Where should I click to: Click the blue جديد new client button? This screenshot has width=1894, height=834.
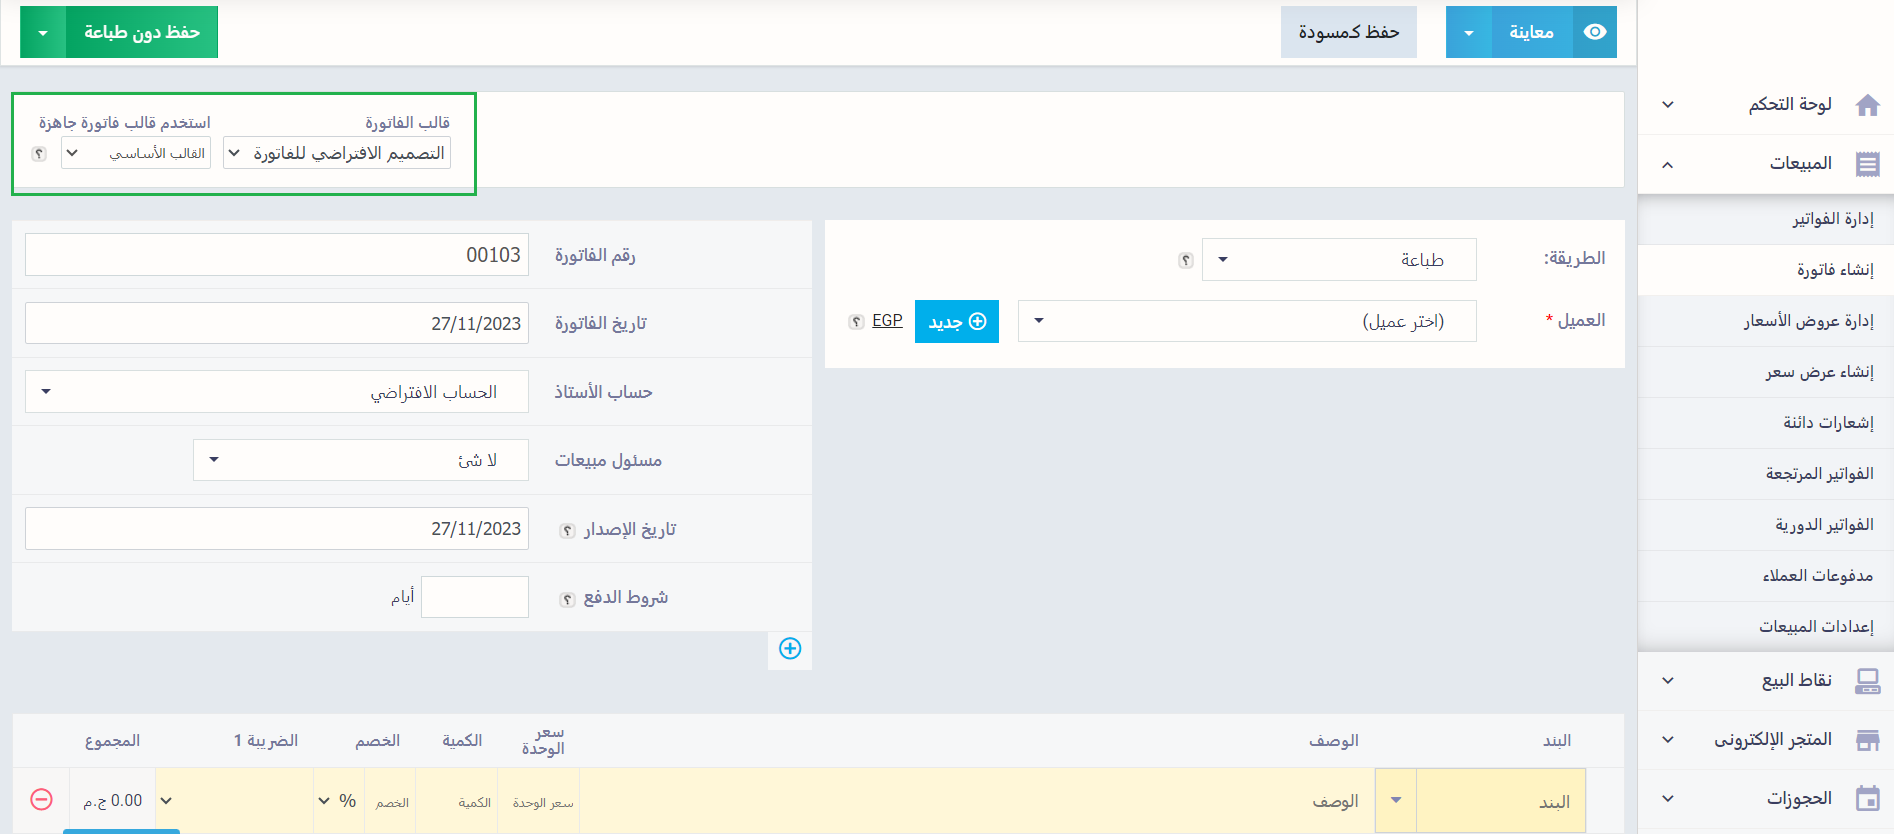(956, 322)
